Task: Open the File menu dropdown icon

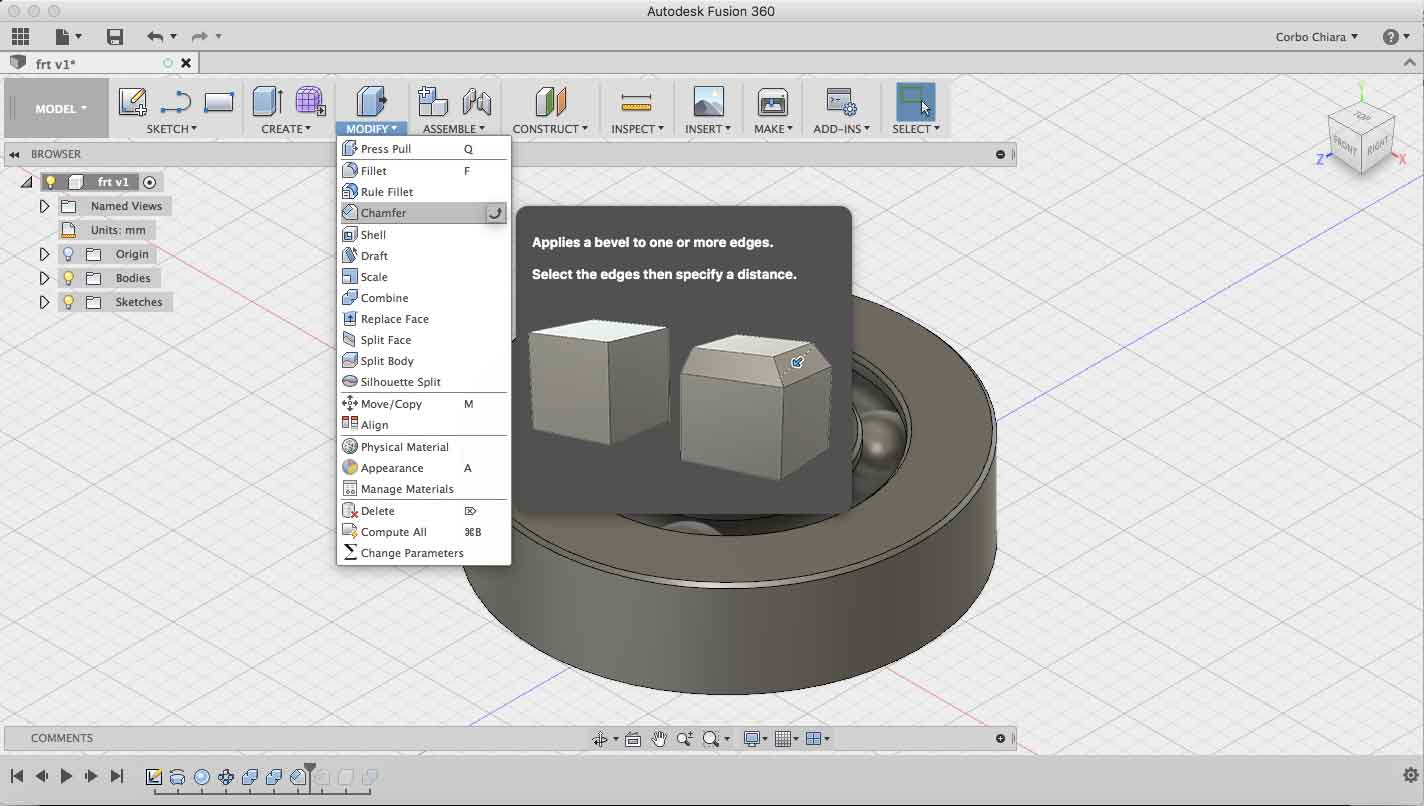Action: [68, 37]
